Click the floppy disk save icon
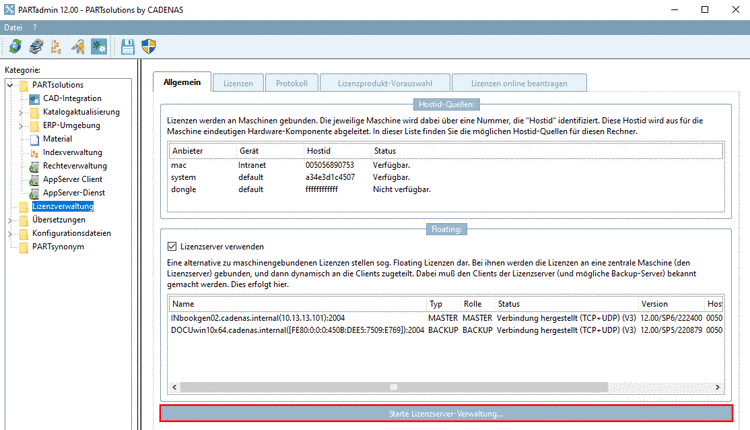750x430 pixels. click(x=128, y=46)
